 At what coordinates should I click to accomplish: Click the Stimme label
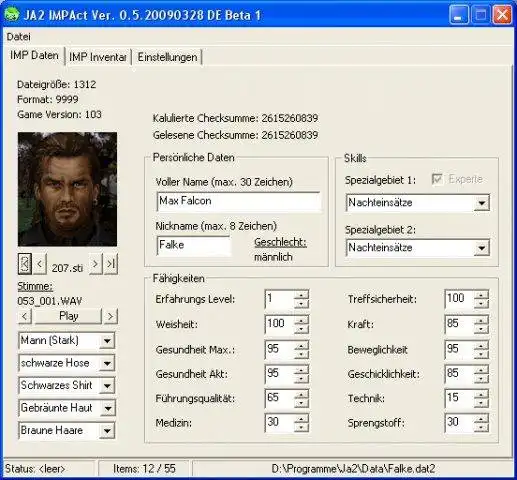pos(35,286)
